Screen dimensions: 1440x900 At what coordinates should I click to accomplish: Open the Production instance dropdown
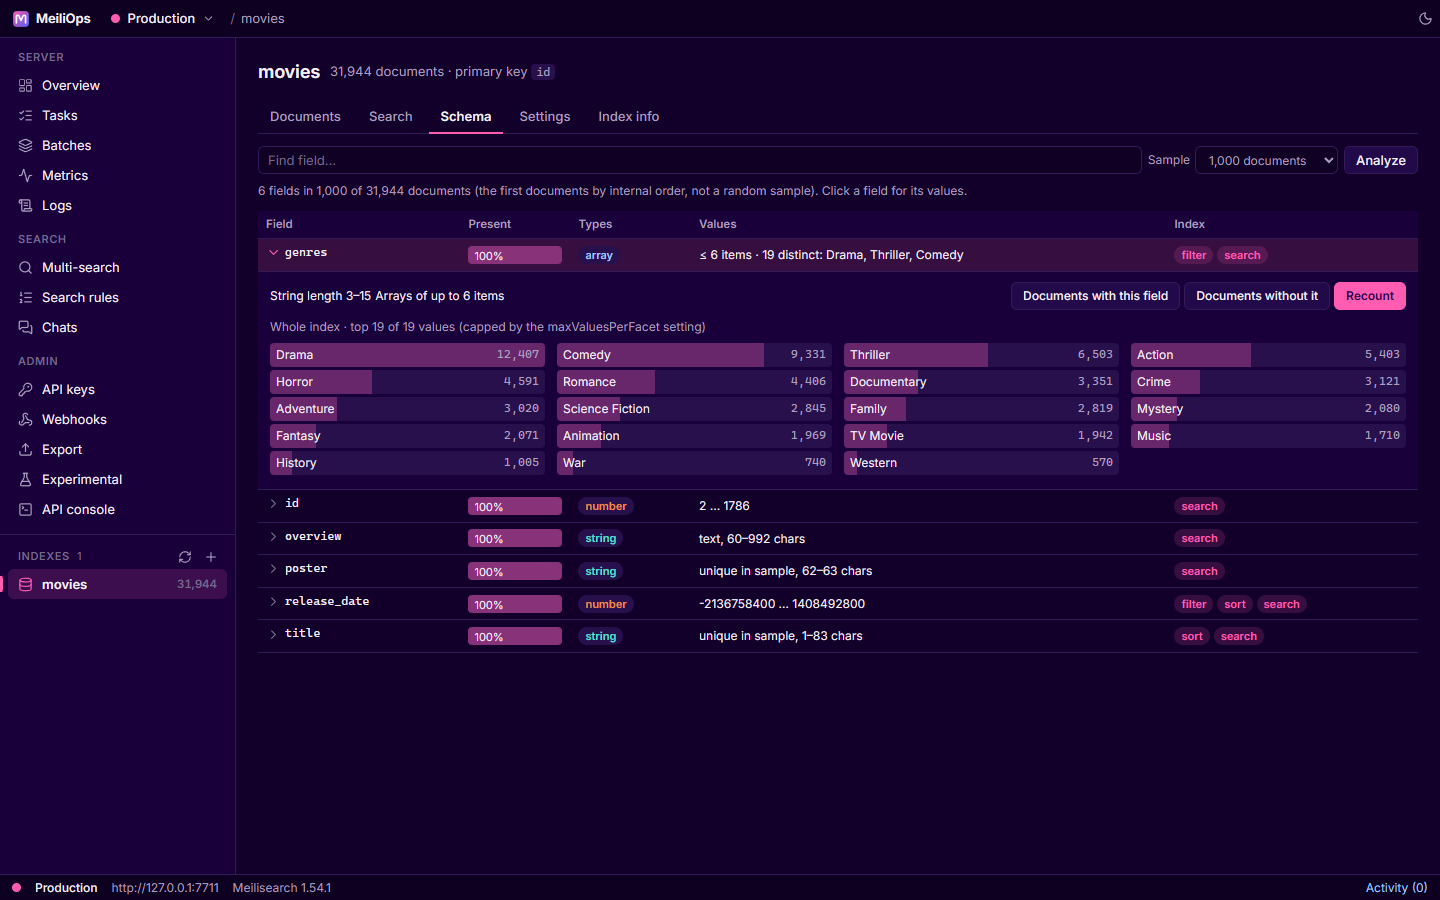(162, 18)
